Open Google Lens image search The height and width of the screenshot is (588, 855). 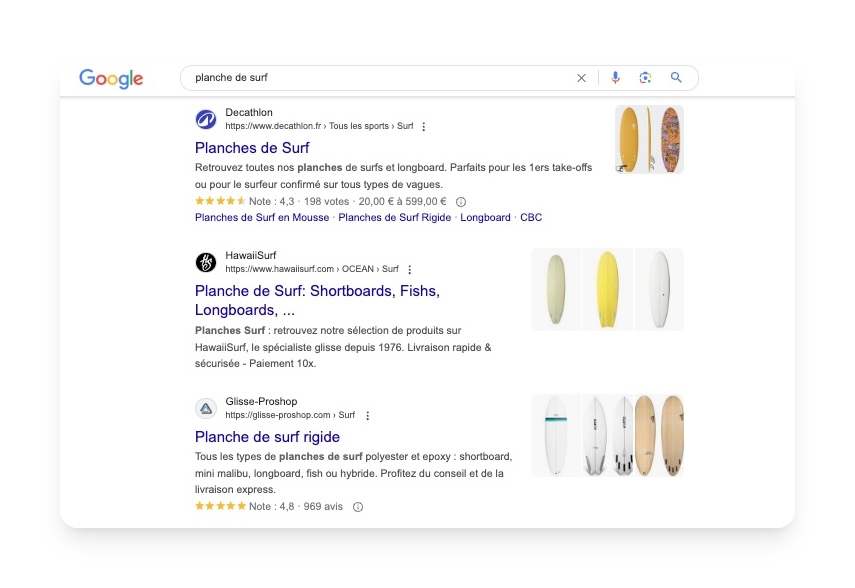(x=645, y=78)
